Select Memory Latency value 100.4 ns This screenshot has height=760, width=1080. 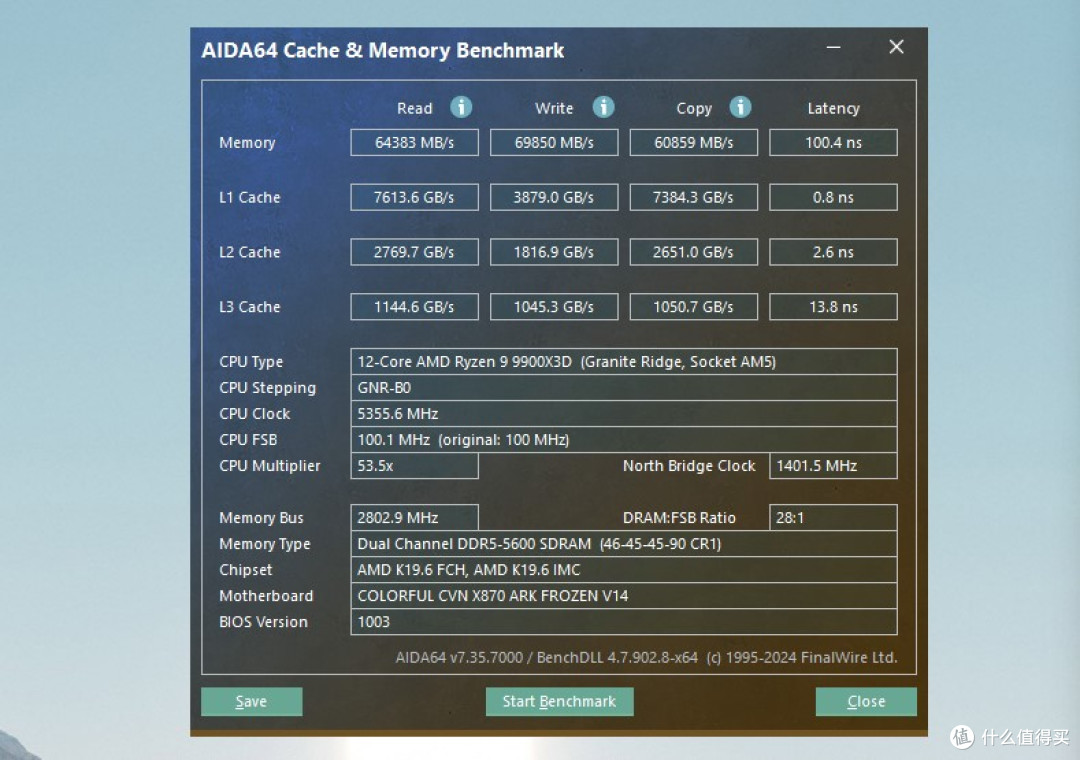pos(833,143)
